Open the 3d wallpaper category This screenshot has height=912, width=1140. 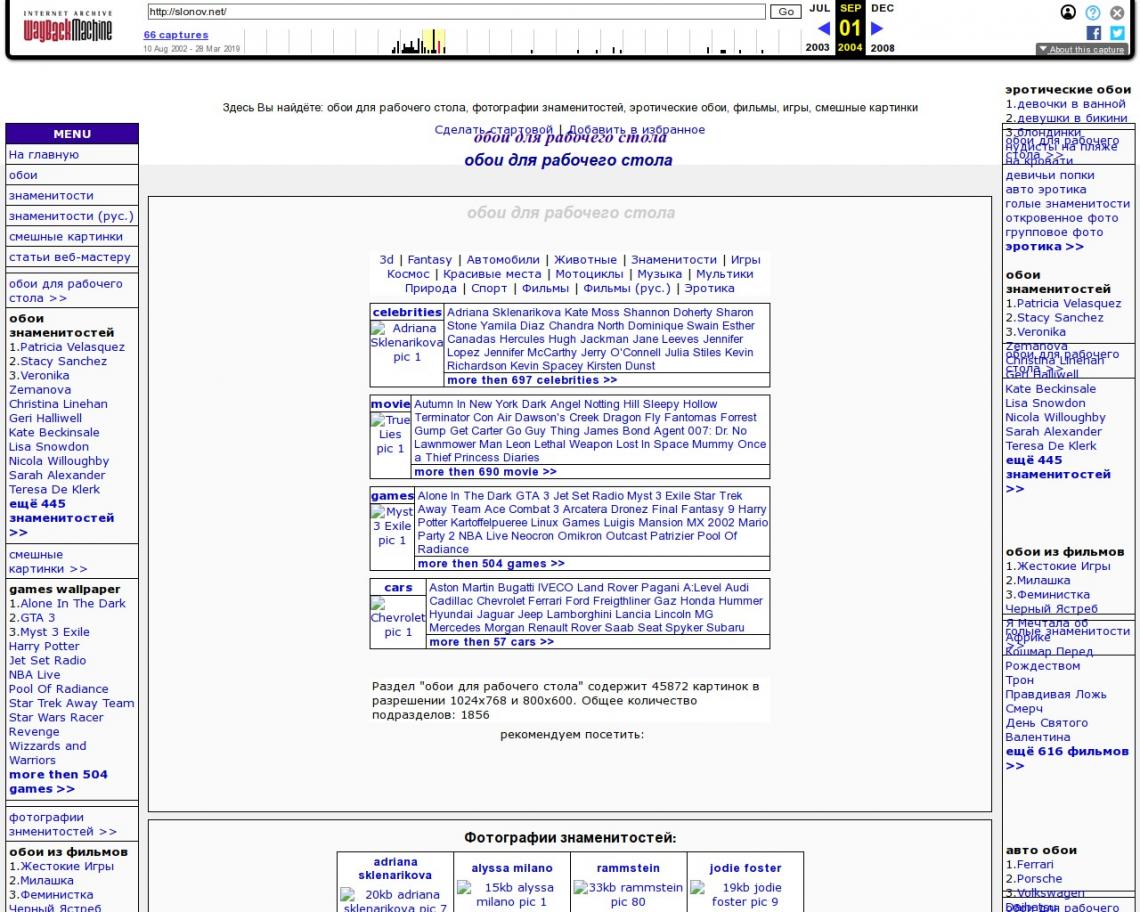tap(386, 260)
